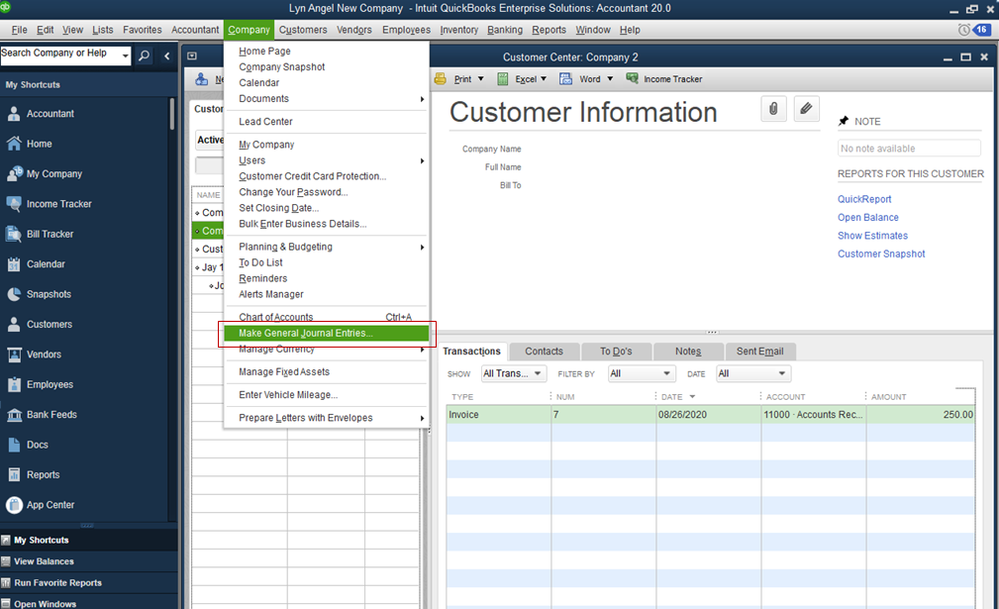Image resolution: width=999 pixels, height=609 pixels.
Task: Open the QuickReport link
Action: (x=864, y=199)
